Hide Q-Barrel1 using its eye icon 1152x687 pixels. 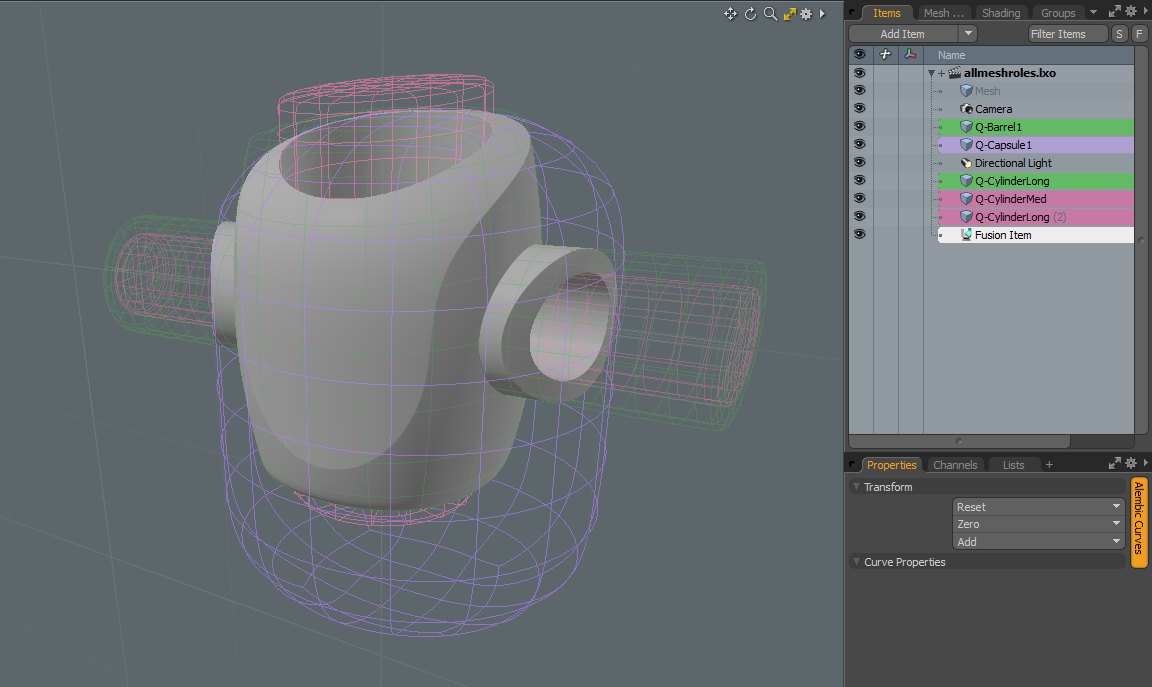859,127
